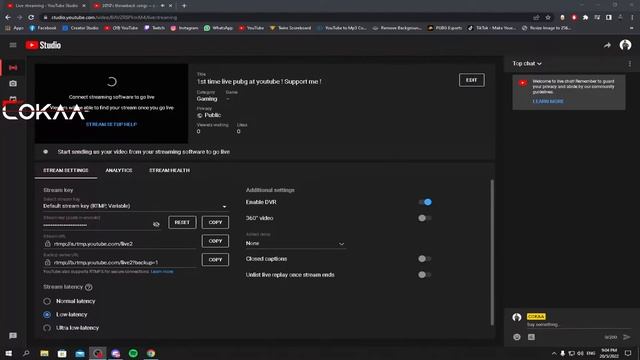Select Normal latency radio button

tap(47, 301)
